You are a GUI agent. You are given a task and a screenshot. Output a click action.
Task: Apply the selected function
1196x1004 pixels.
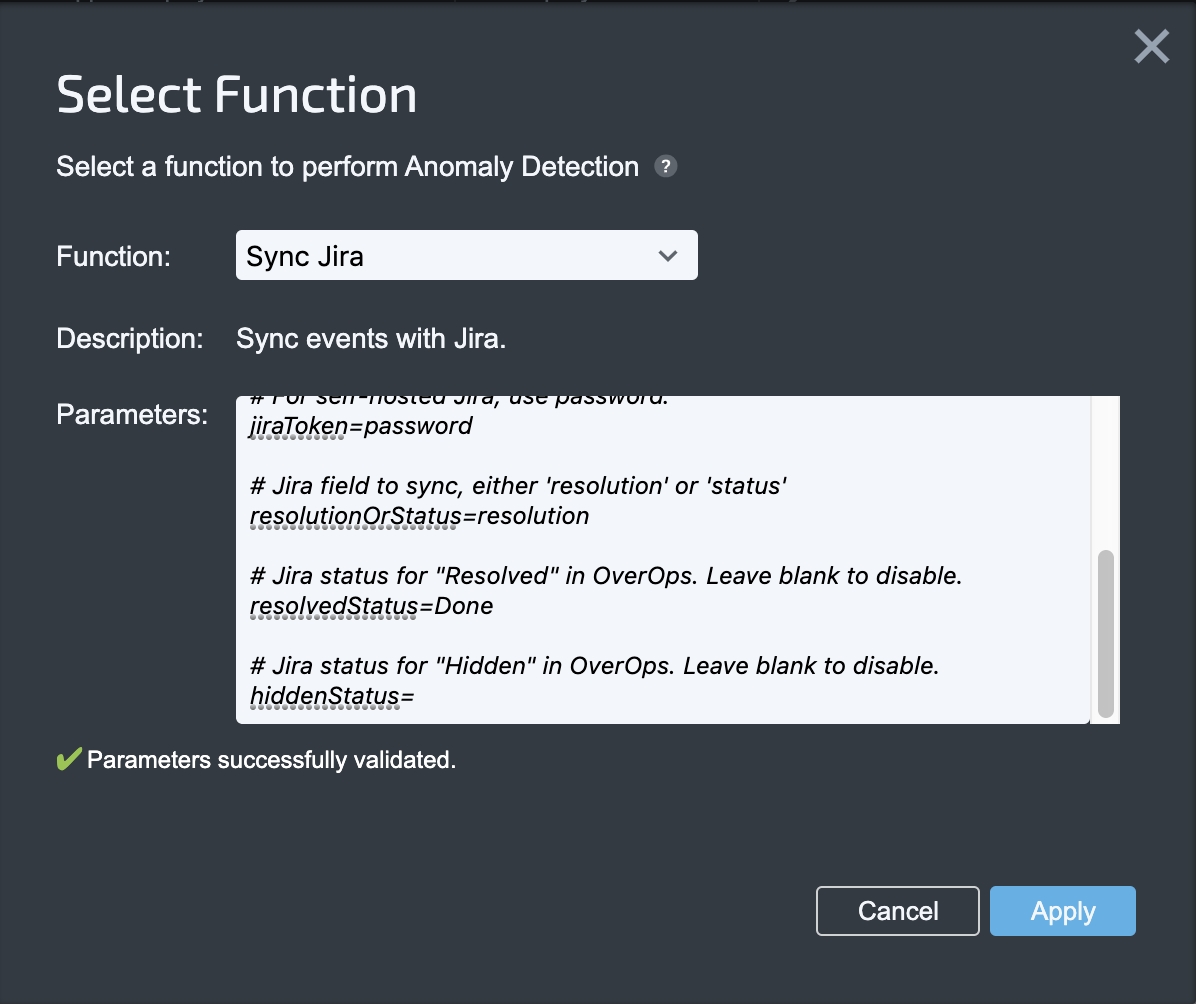click(x=1062, y=911)
